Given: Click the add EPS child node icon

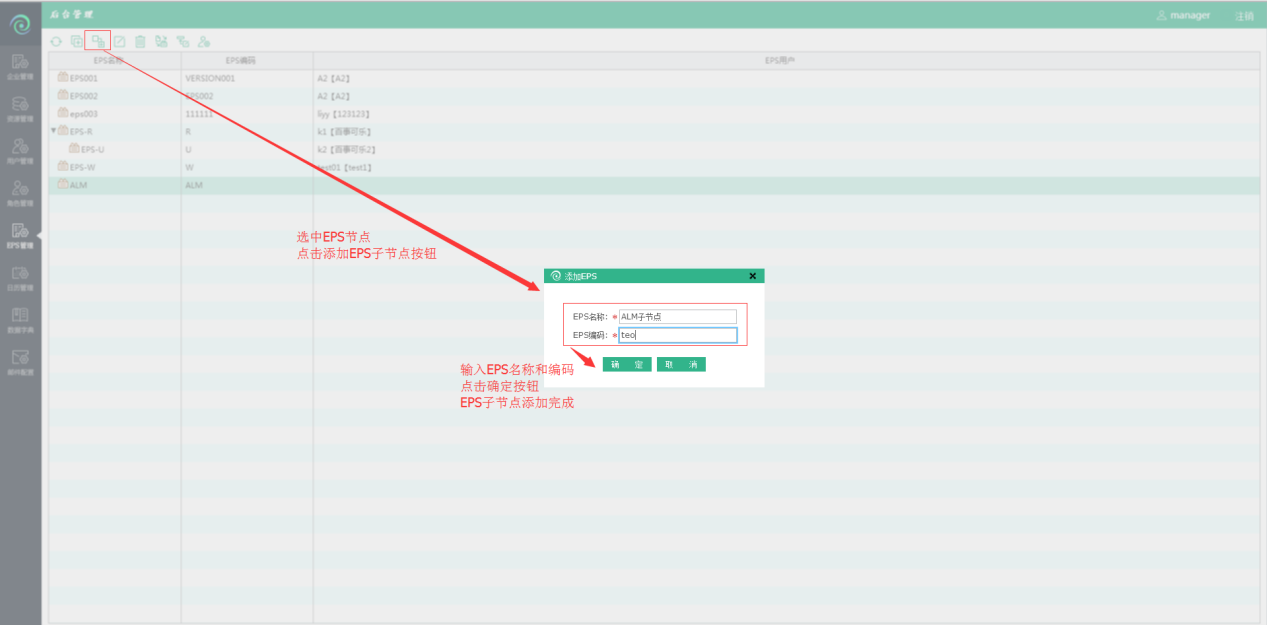Looking at the screenshot, I should click(x=97, y=40).
